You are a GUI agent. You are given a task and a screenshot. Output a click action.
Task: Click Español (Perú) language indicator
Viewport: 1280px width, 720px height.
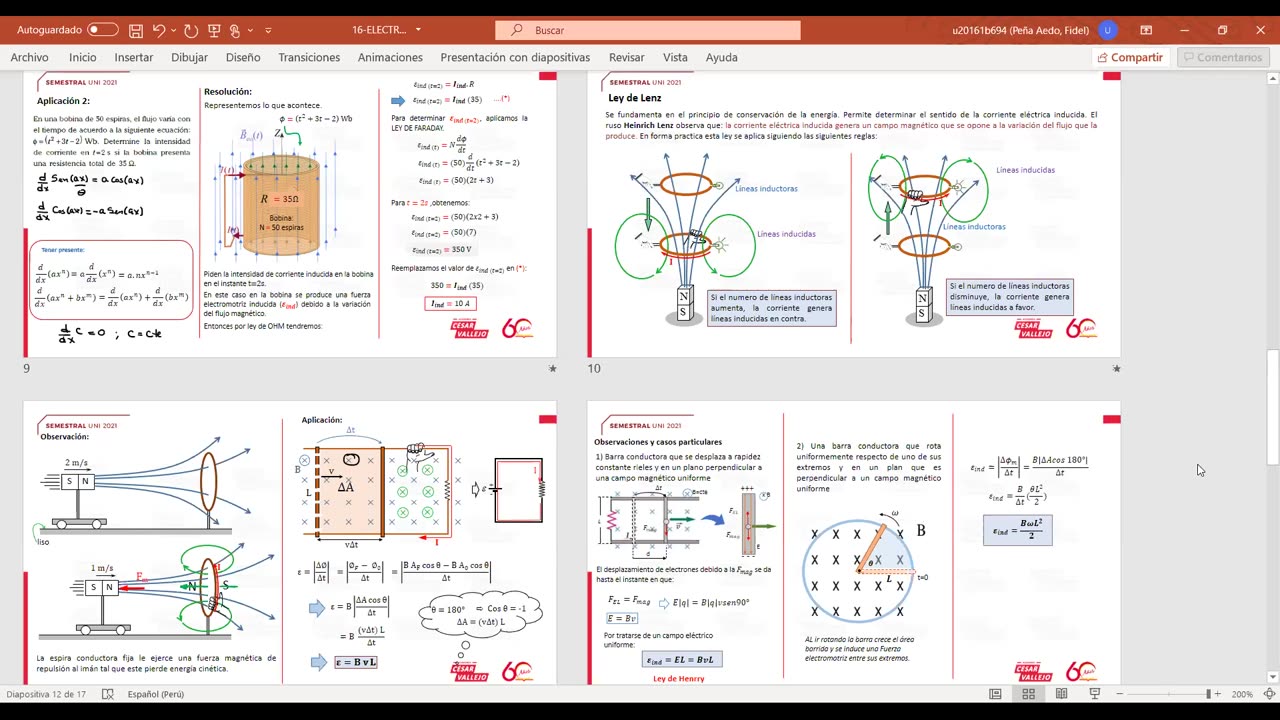click(156, 694)
